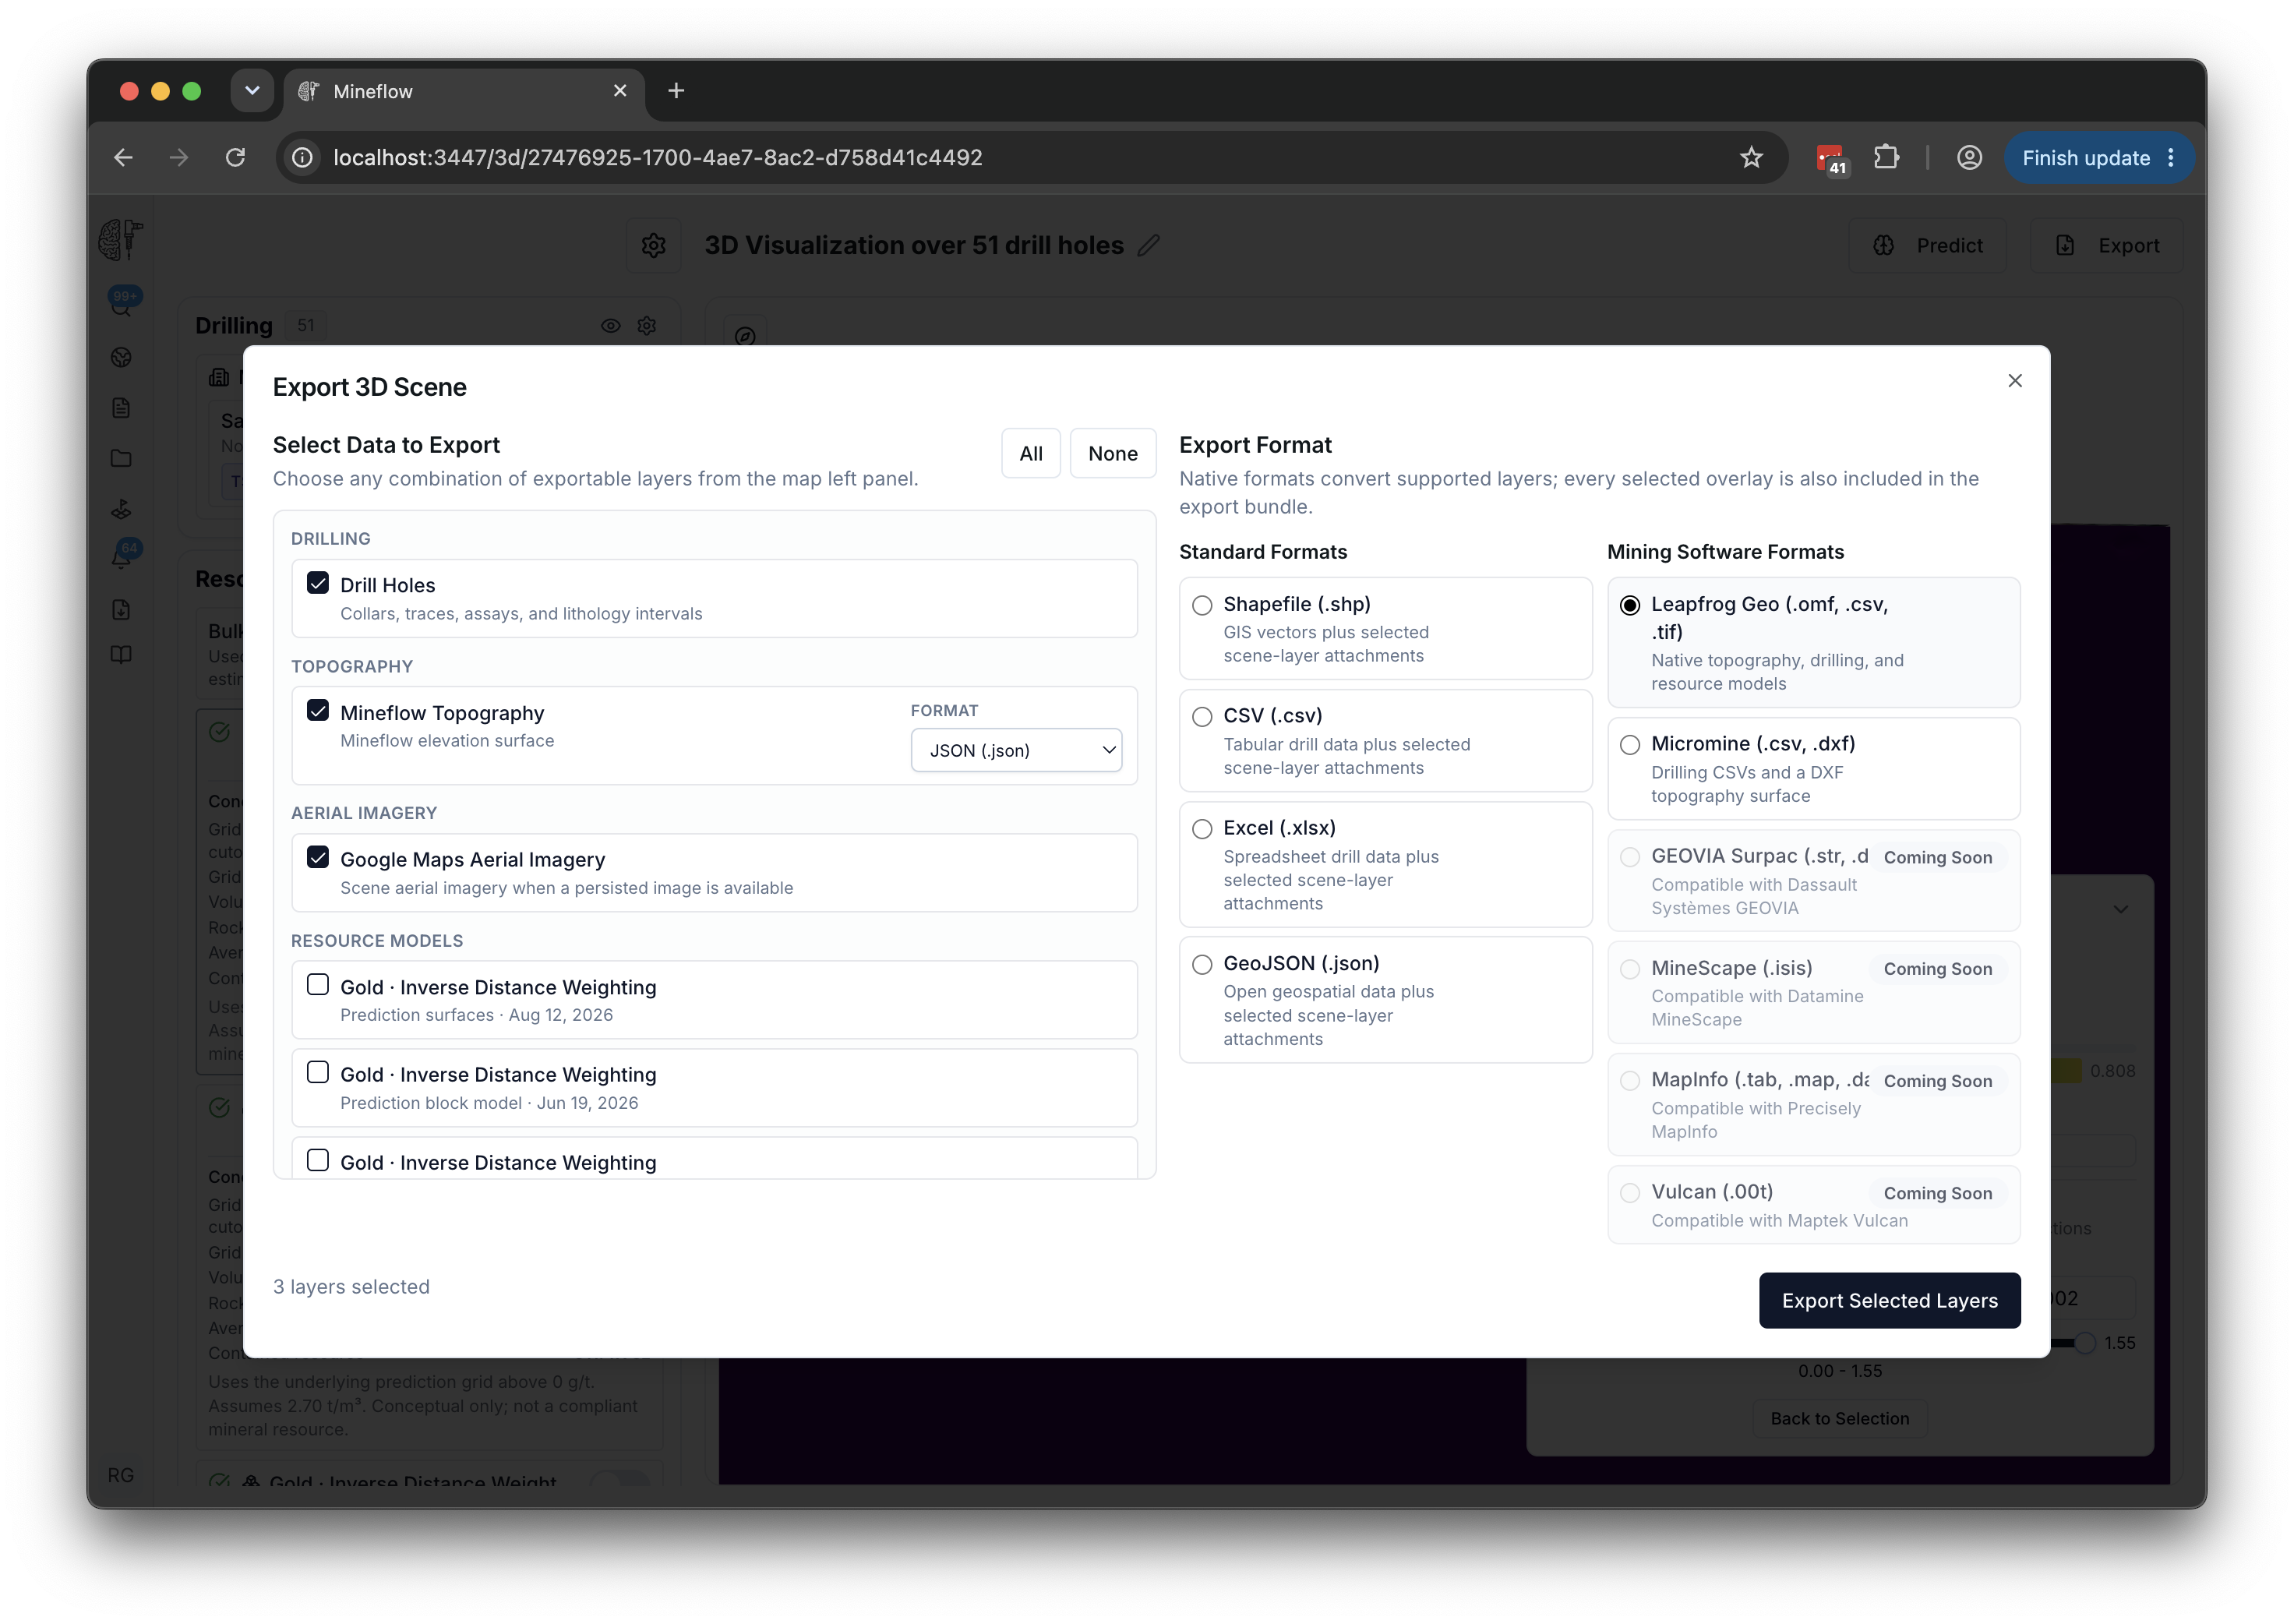Open the extensions puzzle icon
The width and height of the screenshot is (2294, 1624).
coord(1886,157)
